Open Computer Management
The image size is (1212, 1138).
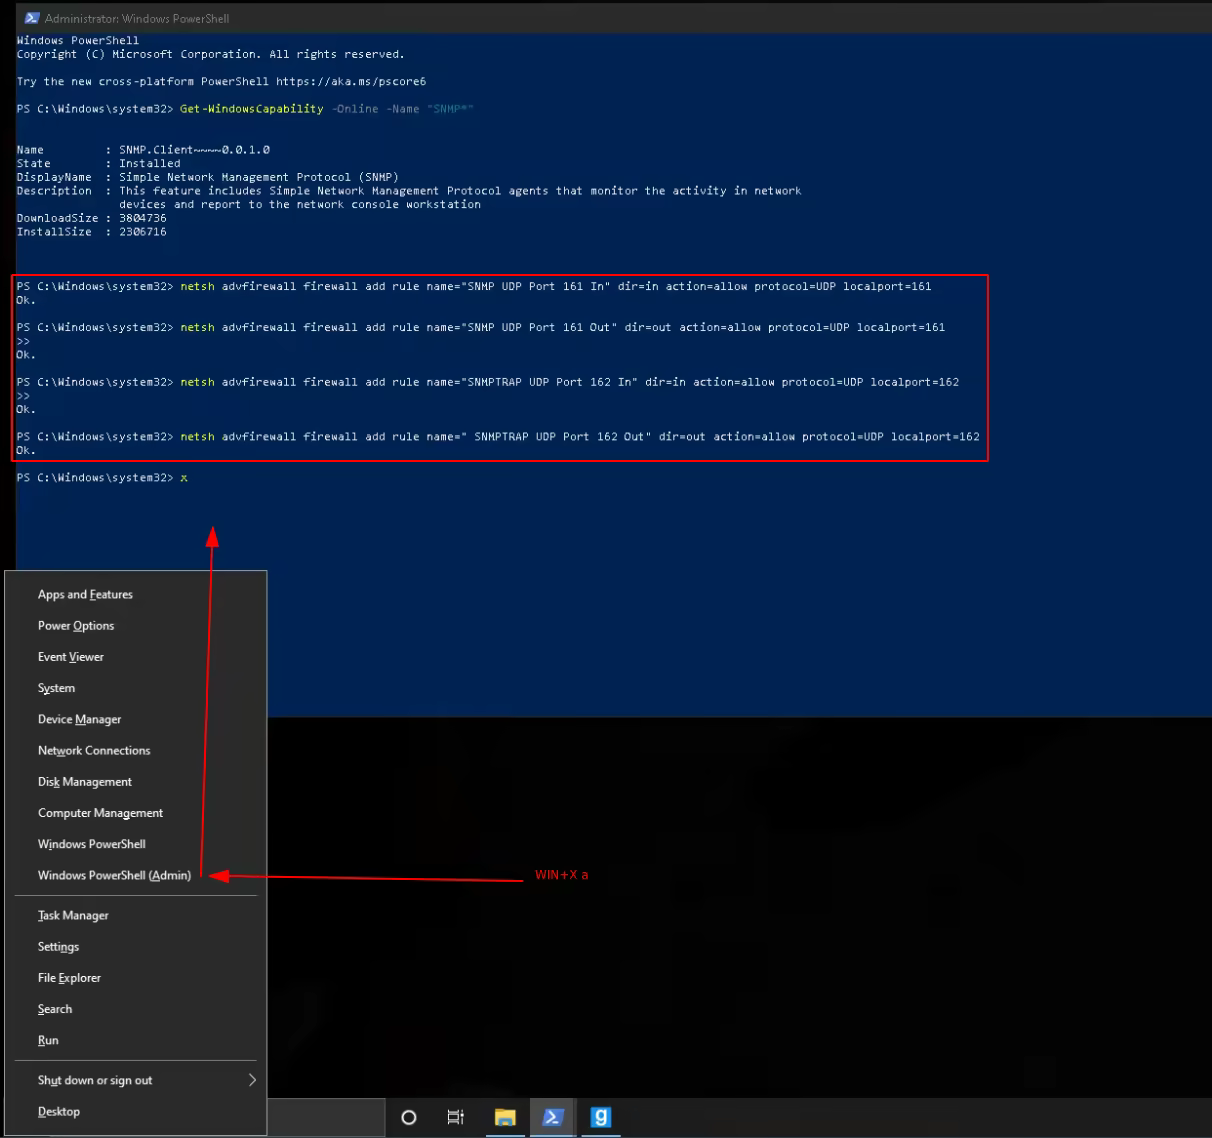click(136, 812)
